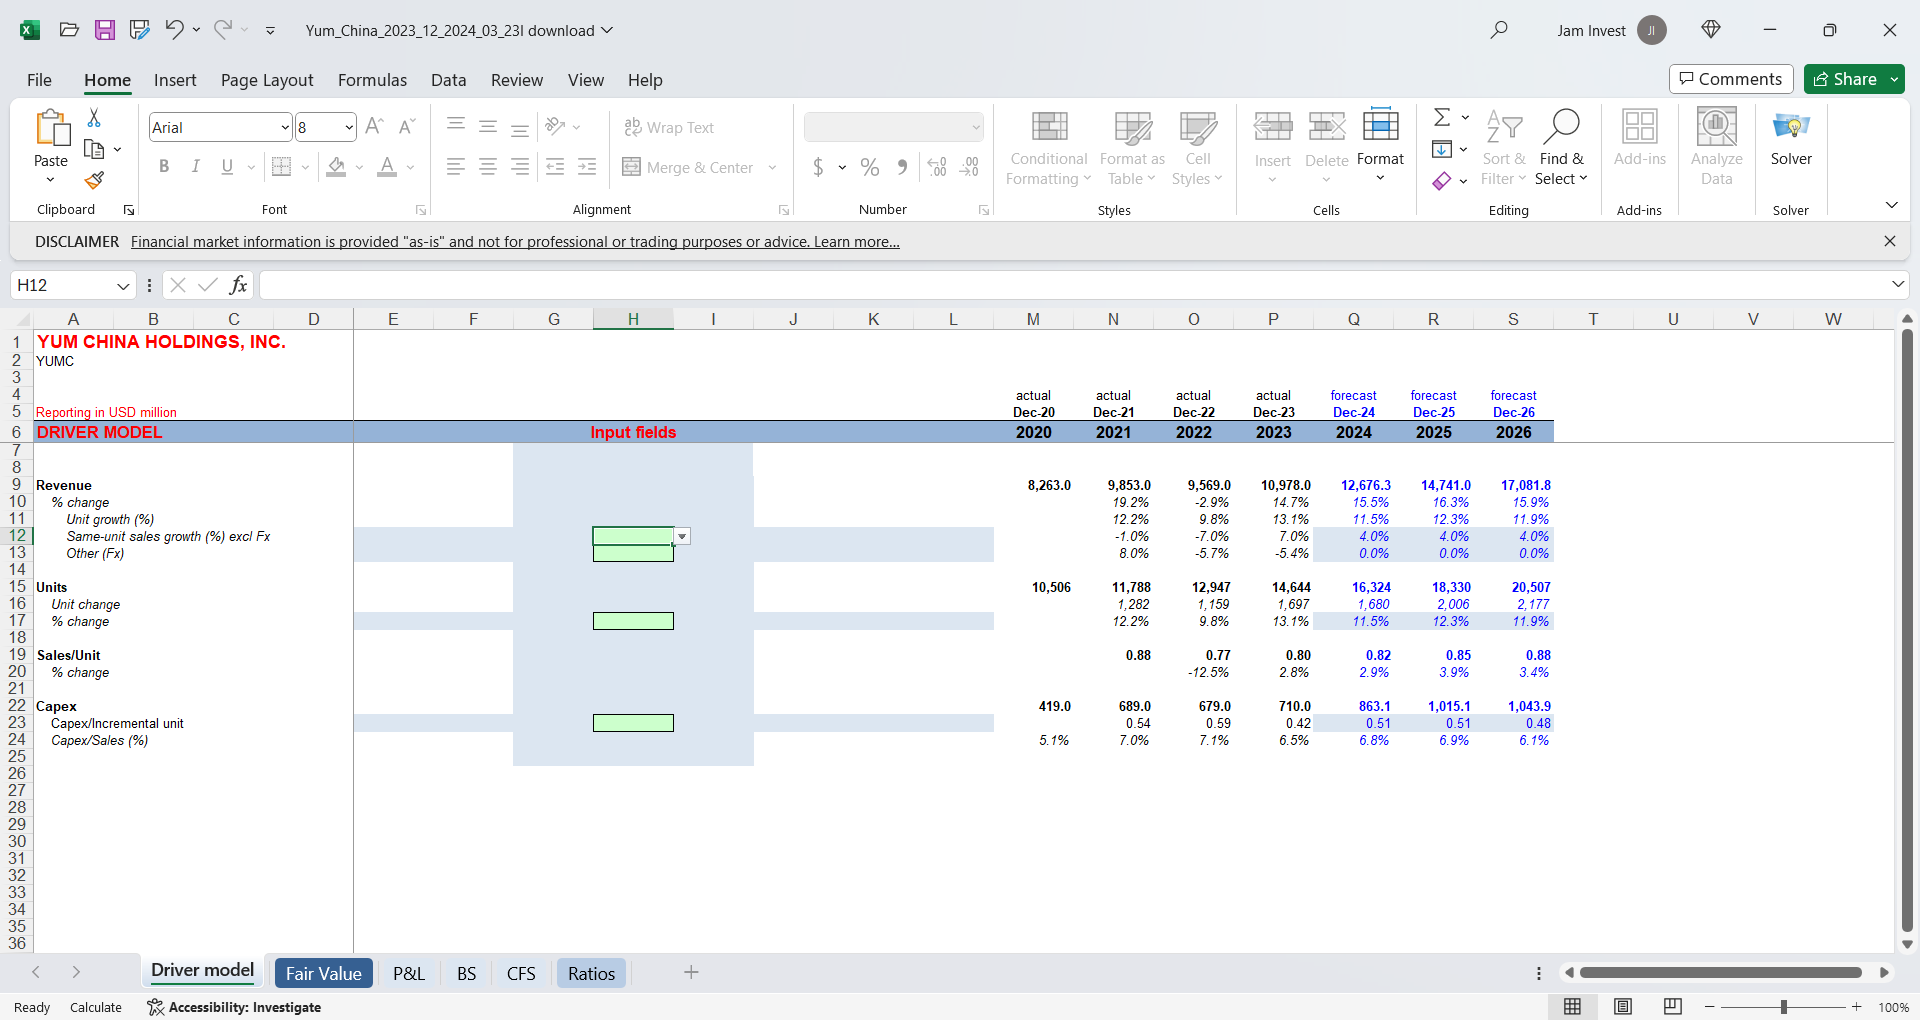Open the P&L sheet tab
This screenshot has height=1020, width=1920.
pos(408,973)
